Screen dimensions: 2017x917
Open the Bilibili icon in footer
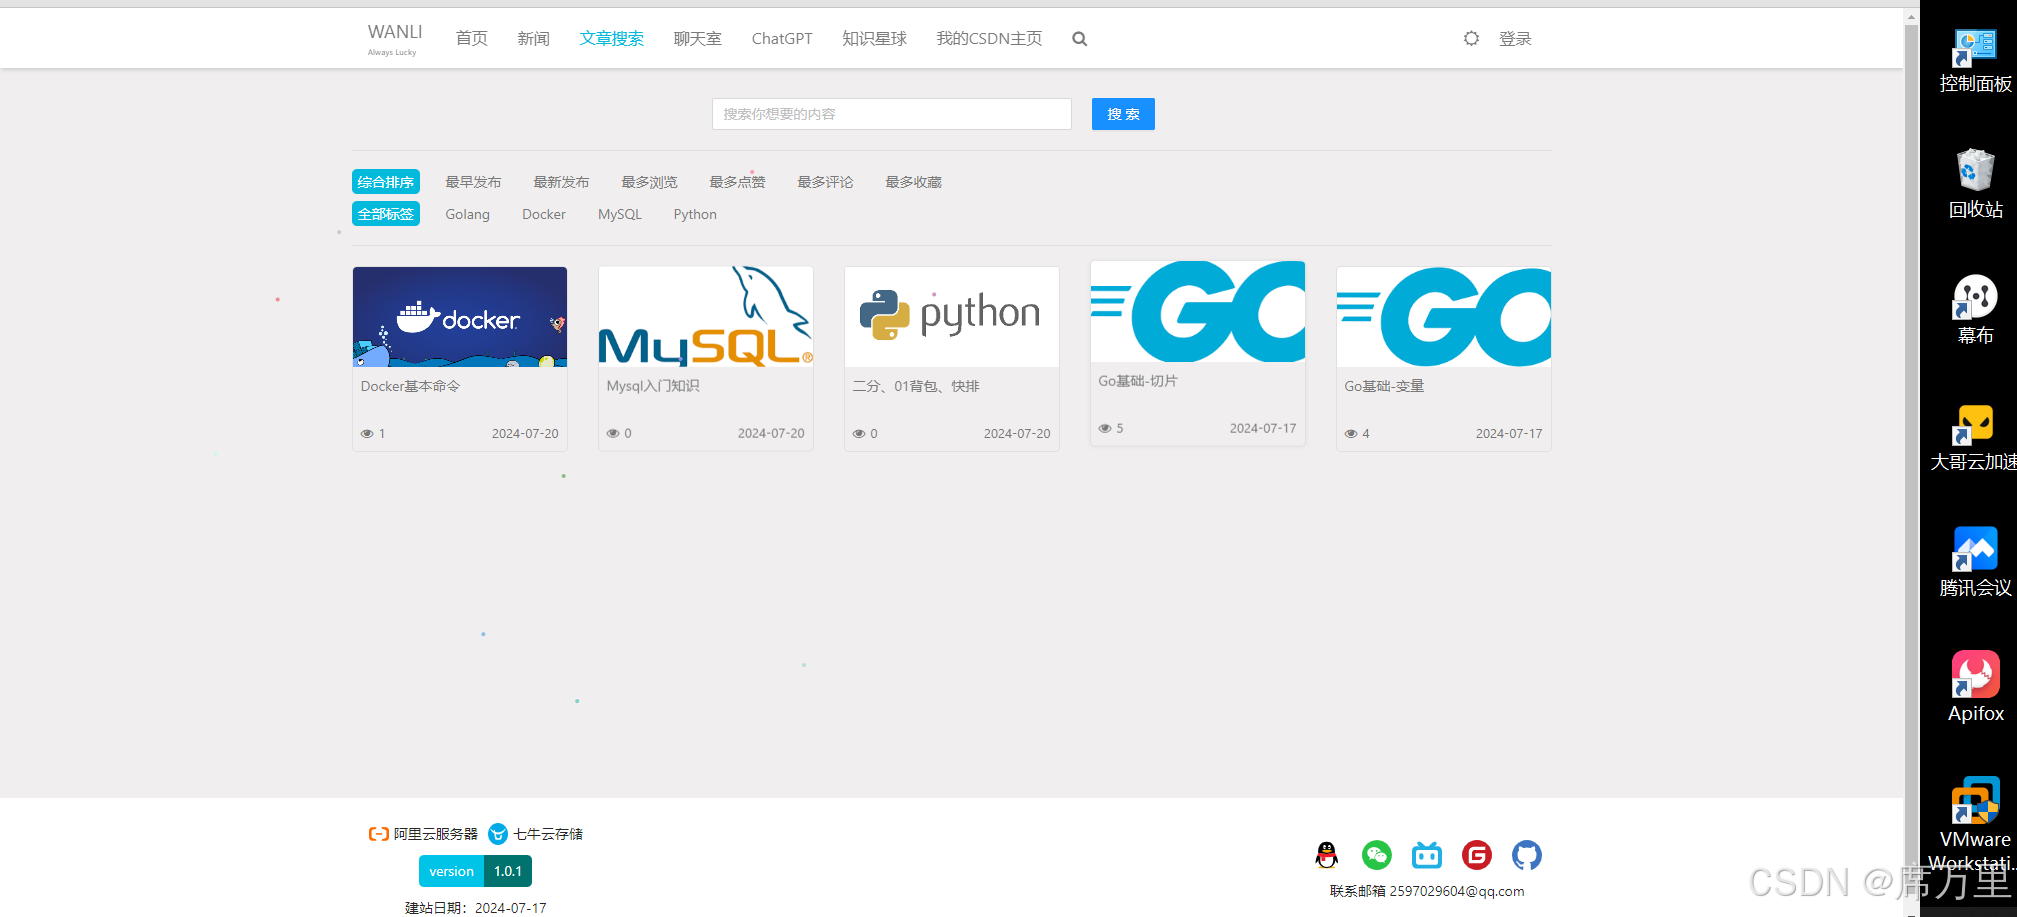[1427, 855]
